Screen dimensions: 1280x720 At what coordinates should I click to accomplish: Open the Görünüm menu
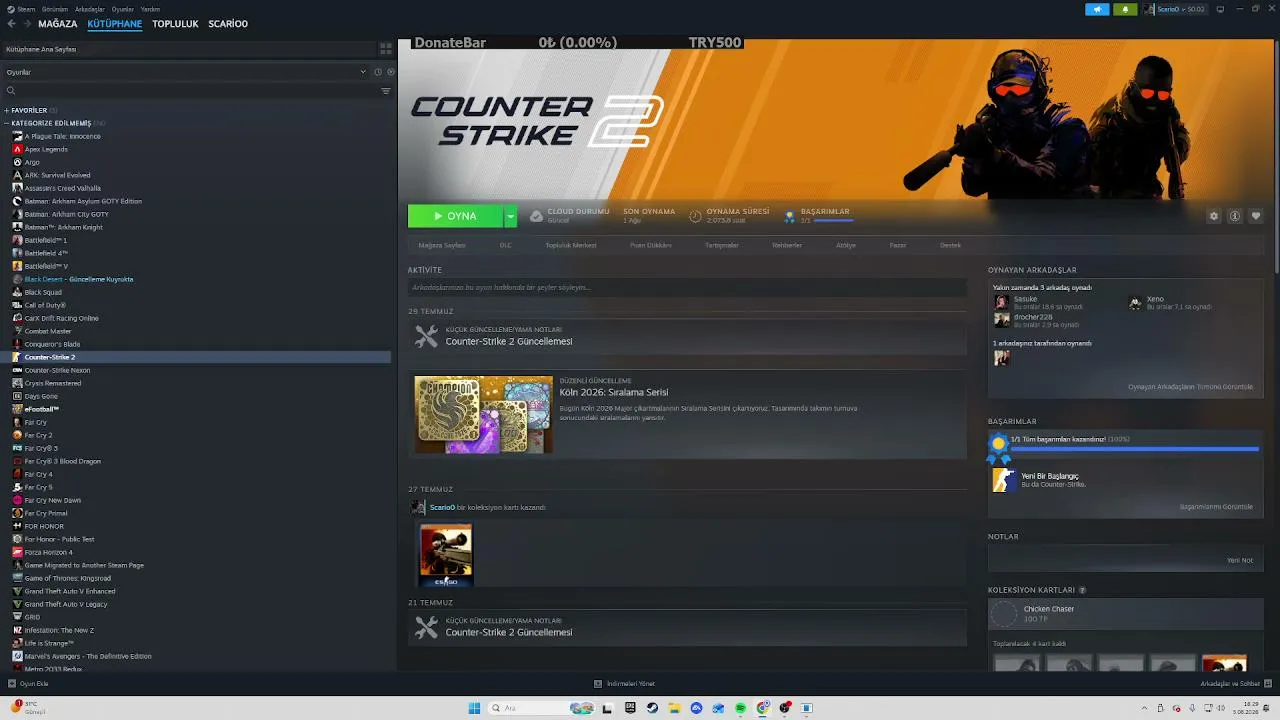pos(55,9)
